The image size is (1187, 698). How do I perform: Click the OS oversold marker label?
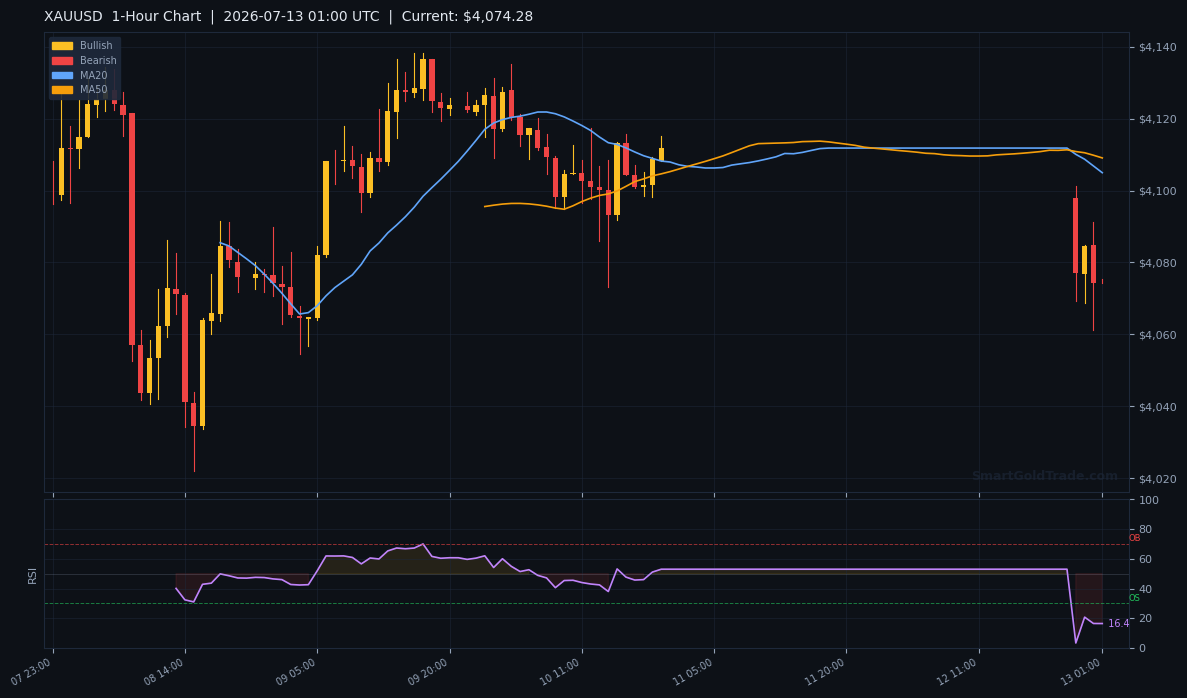pyautogui.click(x=1134, y=598)
